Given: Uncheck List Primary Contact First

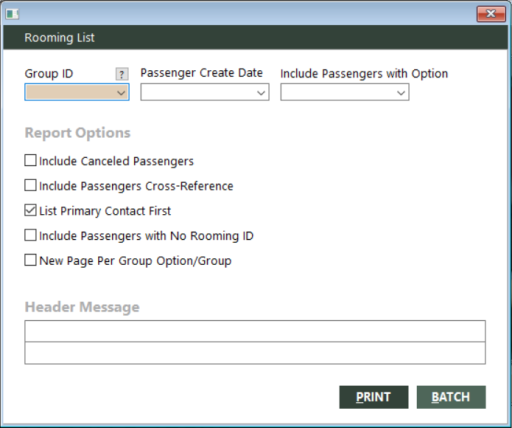Looking at the screenshot, I should click(x=30, y=210).
